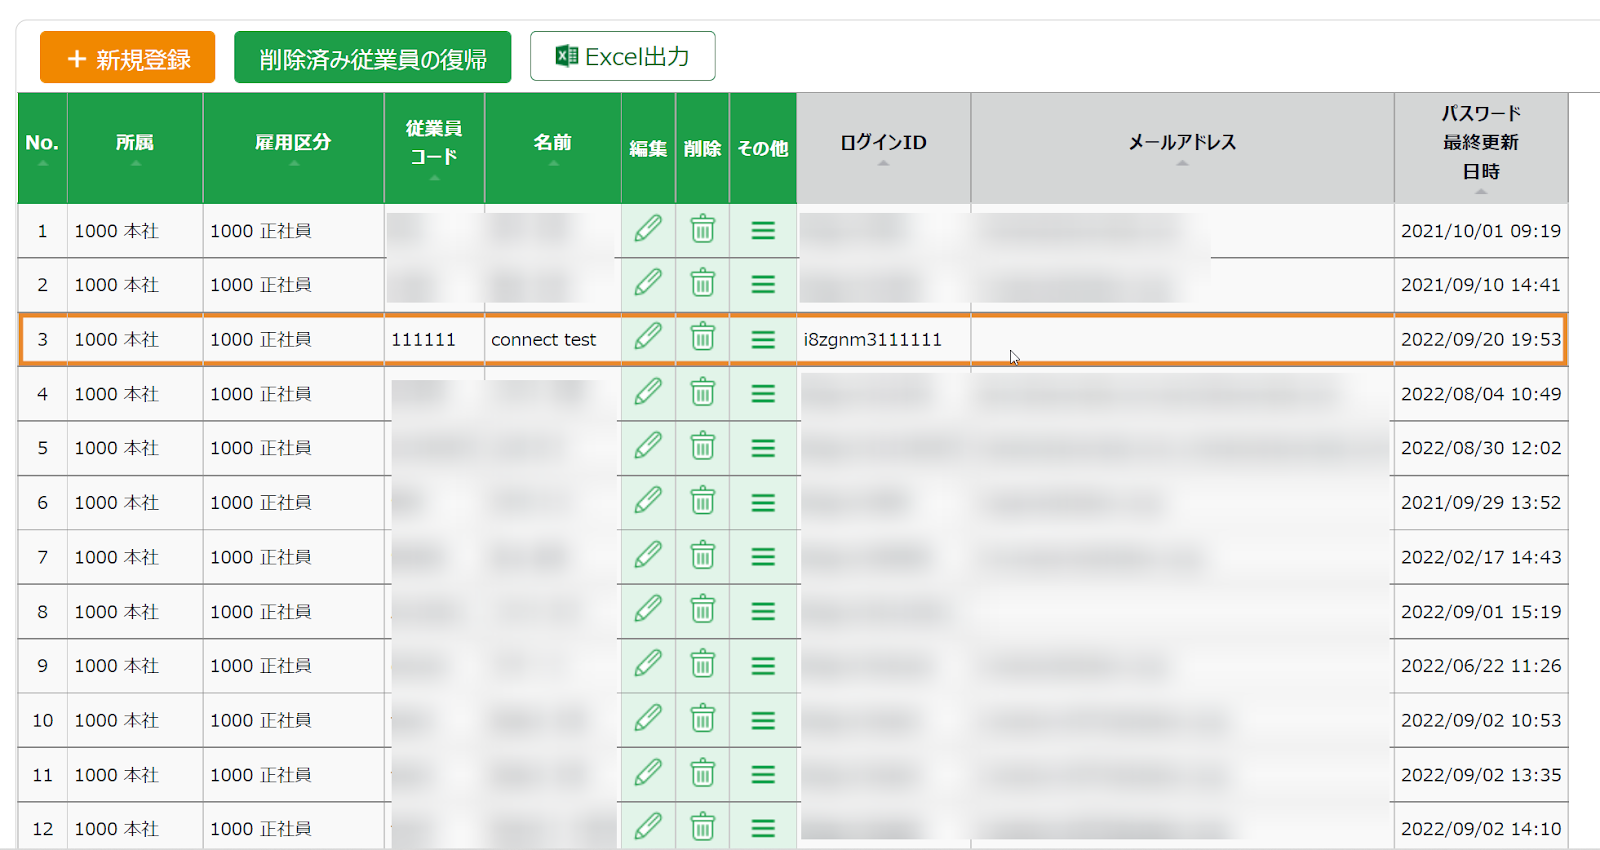Delete row 6 with trash icon
The height and width of the screenshot is (850, 1600).
(703, 501)
